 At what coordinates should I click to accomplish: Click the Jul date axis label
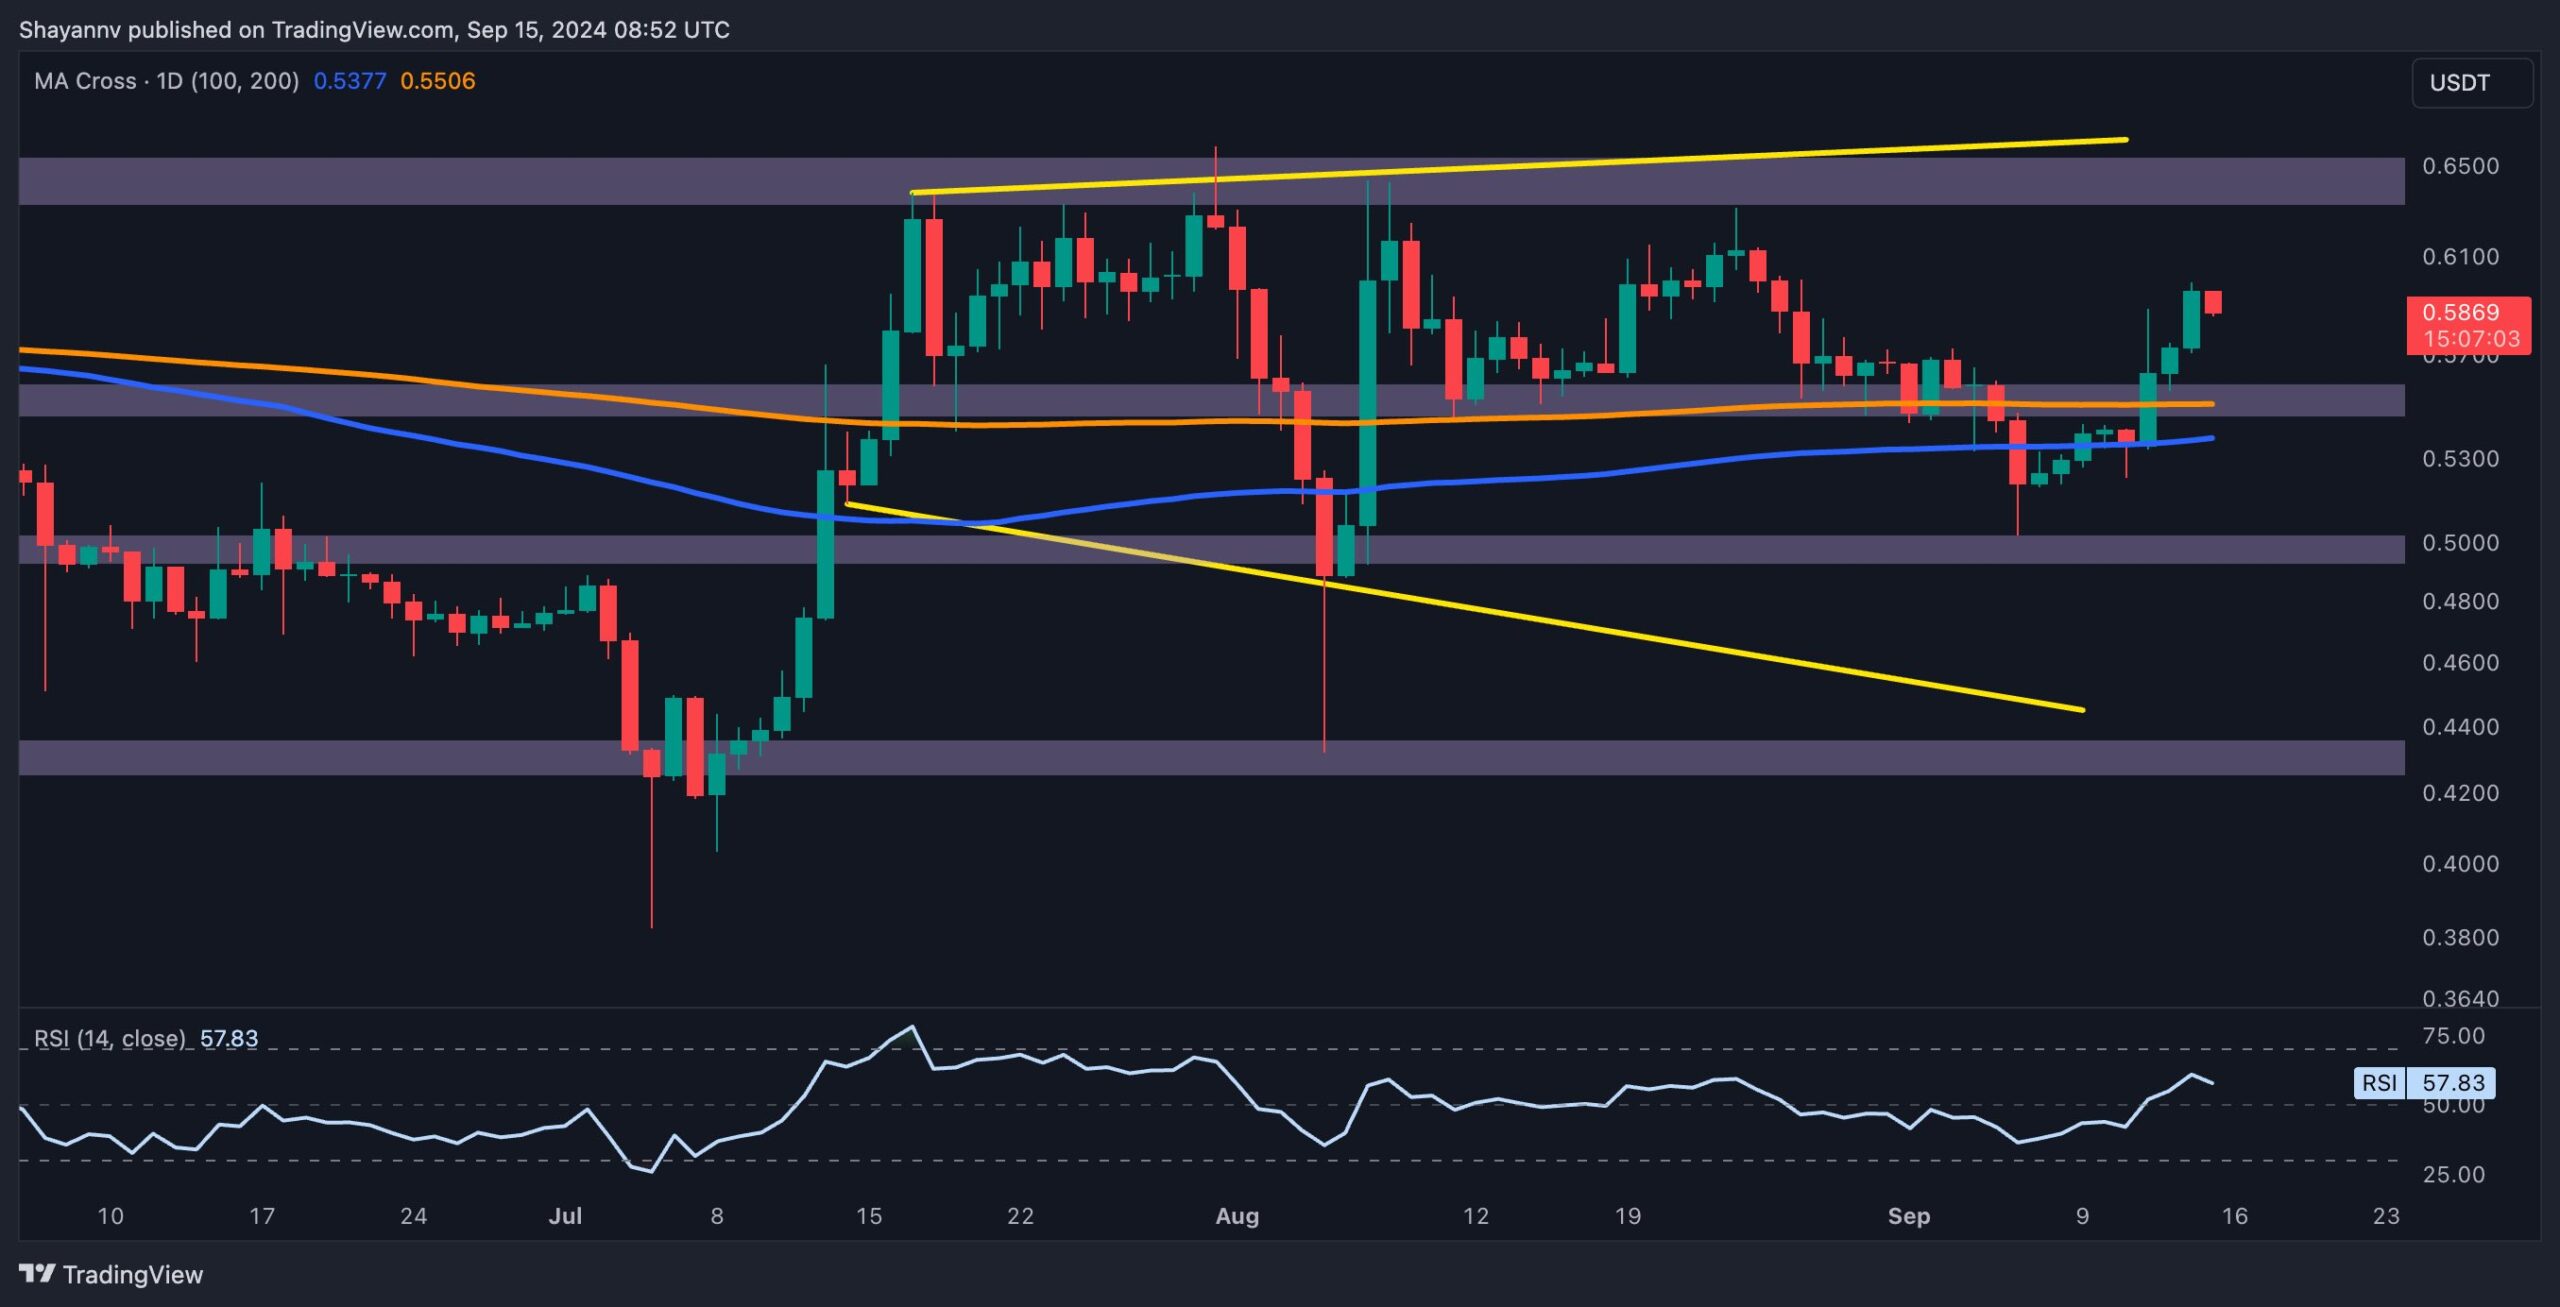[x=565, y=1216]
